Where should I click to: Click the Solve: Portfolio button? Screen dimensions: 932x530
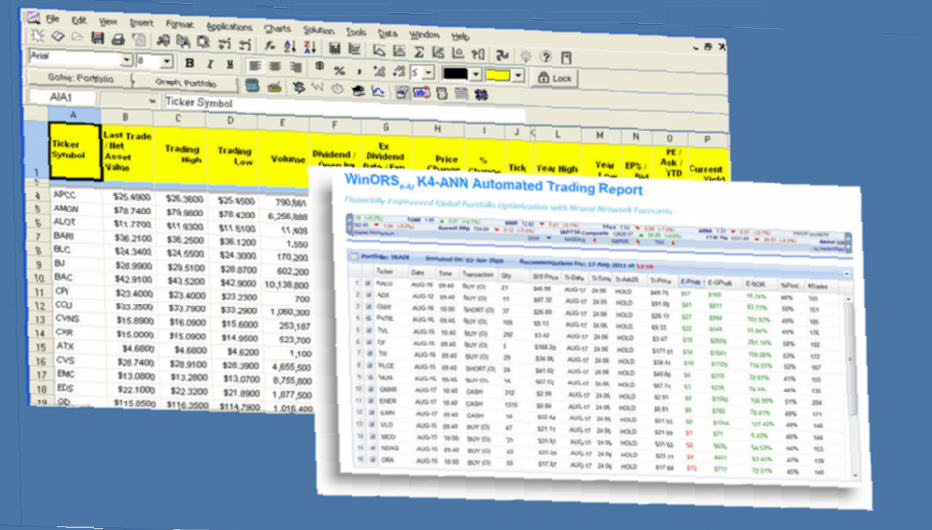[81, 79]
